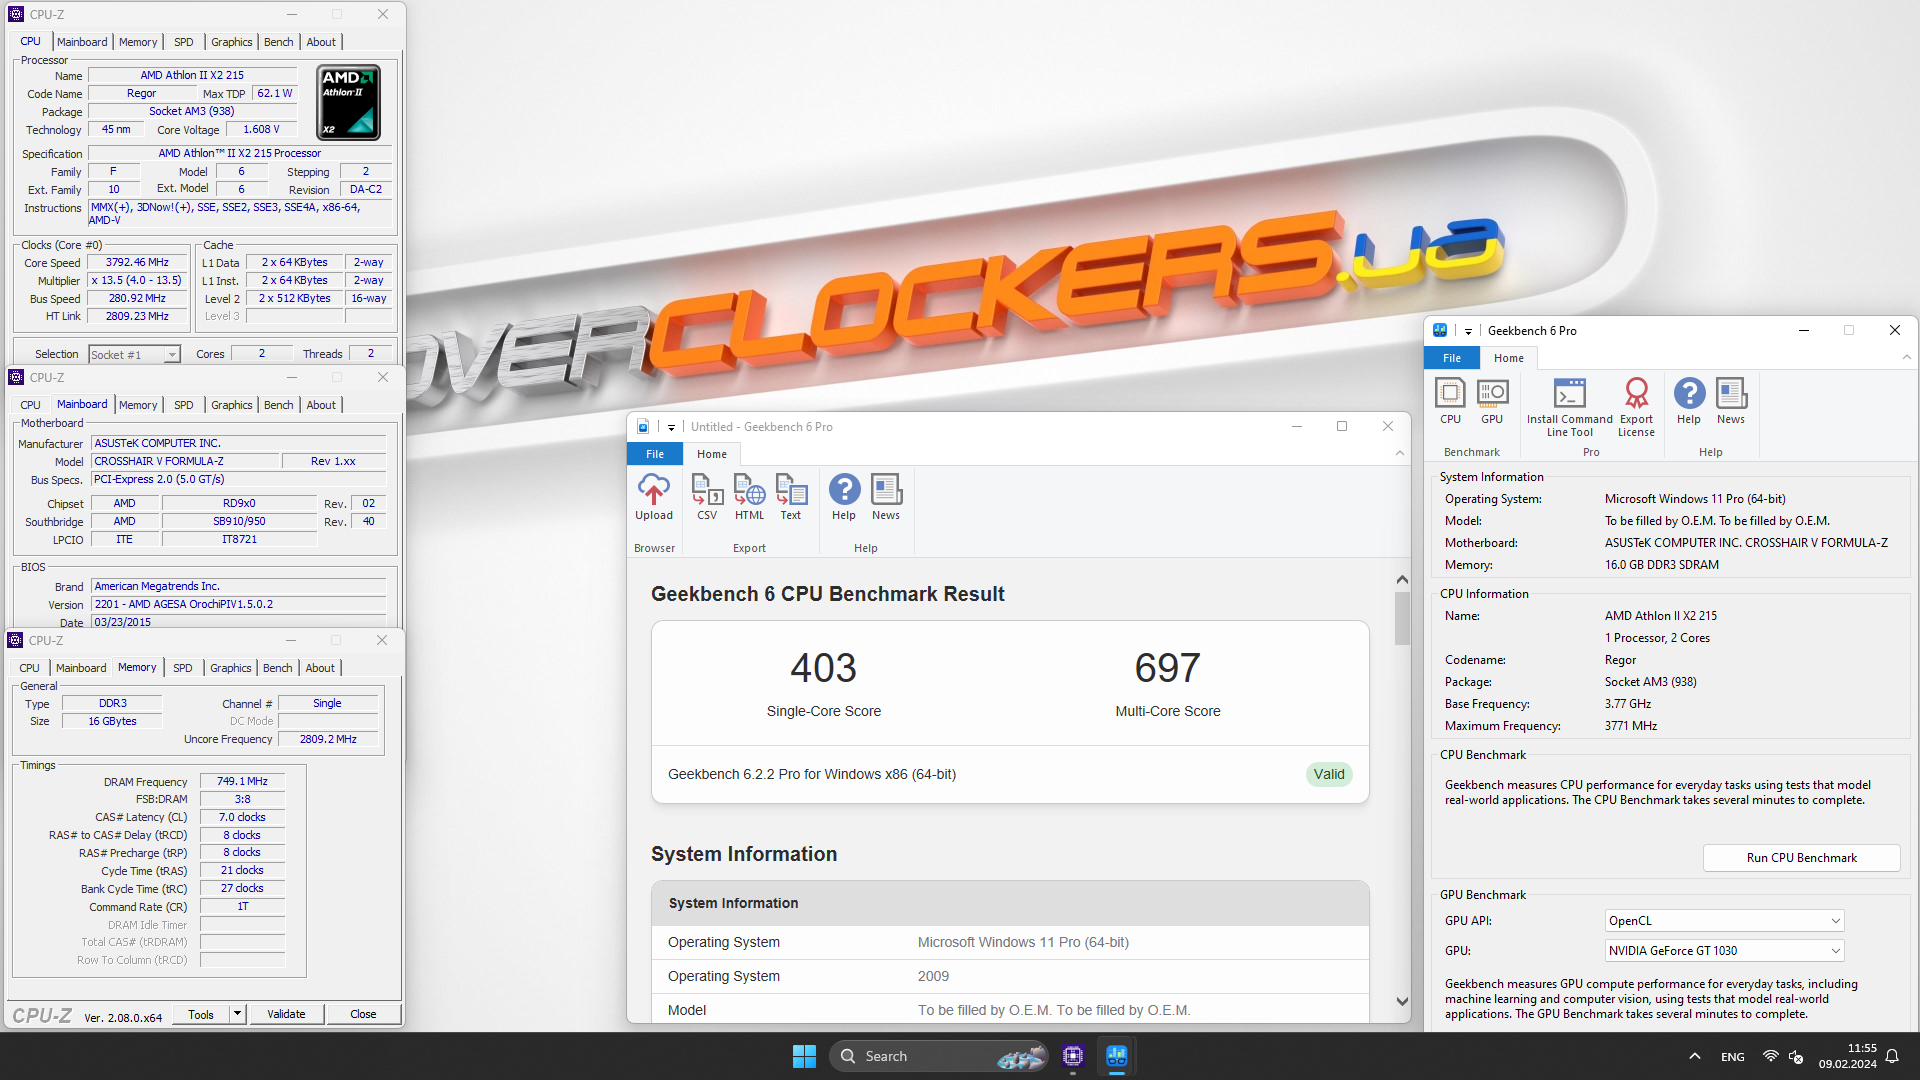Collapse the ribbon in Untitled Geekbench window
Screen dimensions: 1920x1080
coord(1399,454)
